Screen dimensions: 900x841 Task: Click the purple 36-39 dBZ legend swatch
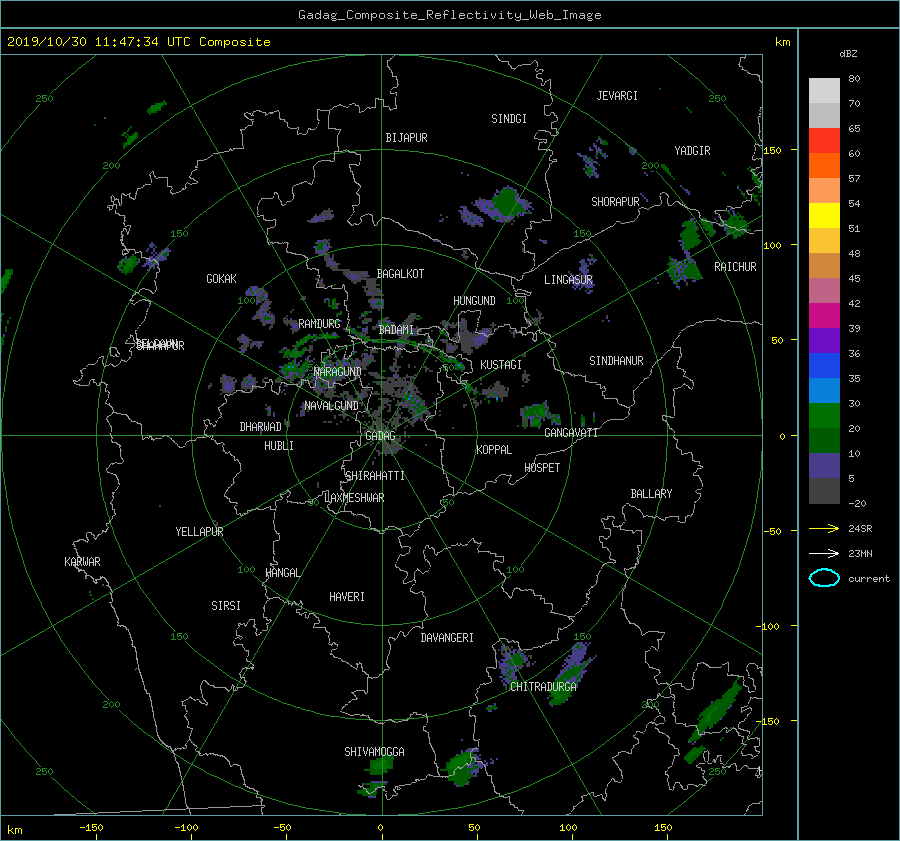(824, 340)
